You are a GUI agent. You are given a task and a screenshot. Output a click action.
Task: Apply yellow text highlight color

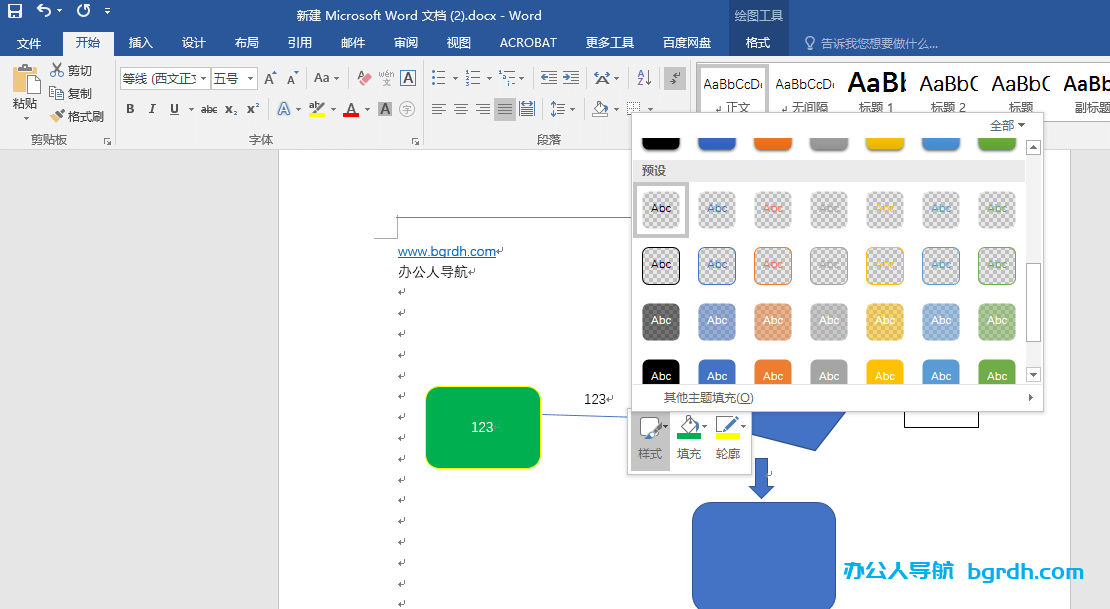318,108
